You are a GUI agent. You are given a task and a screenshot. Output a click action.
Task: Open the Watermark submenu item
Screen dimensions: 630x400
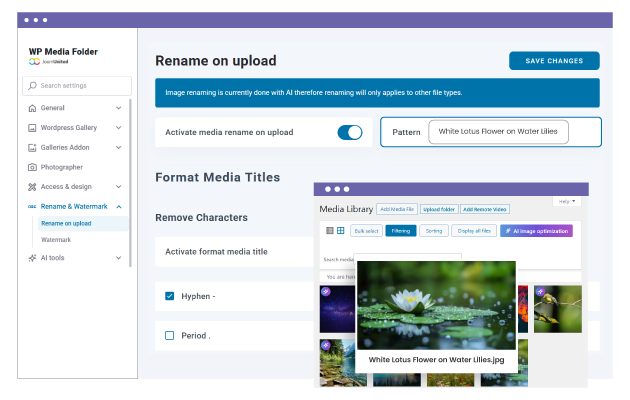[56, 240]
